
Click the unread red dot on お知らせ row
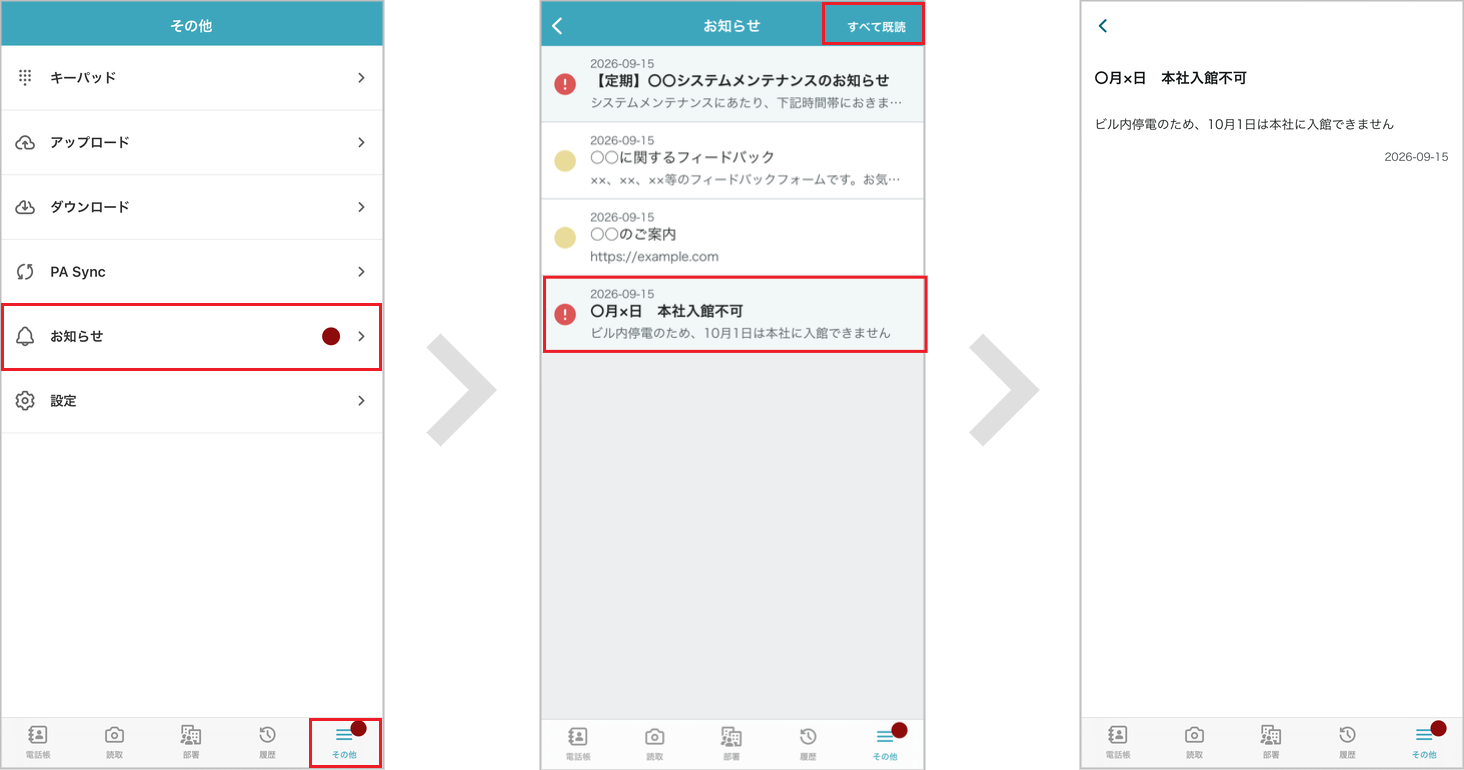point(331,336)
